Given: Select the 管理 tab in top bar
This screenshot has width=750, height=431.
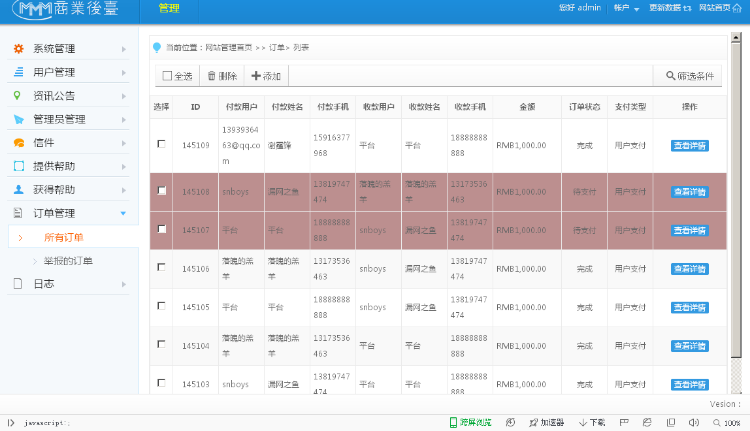Looking at the screenshot, I should (x=169, y=8).
